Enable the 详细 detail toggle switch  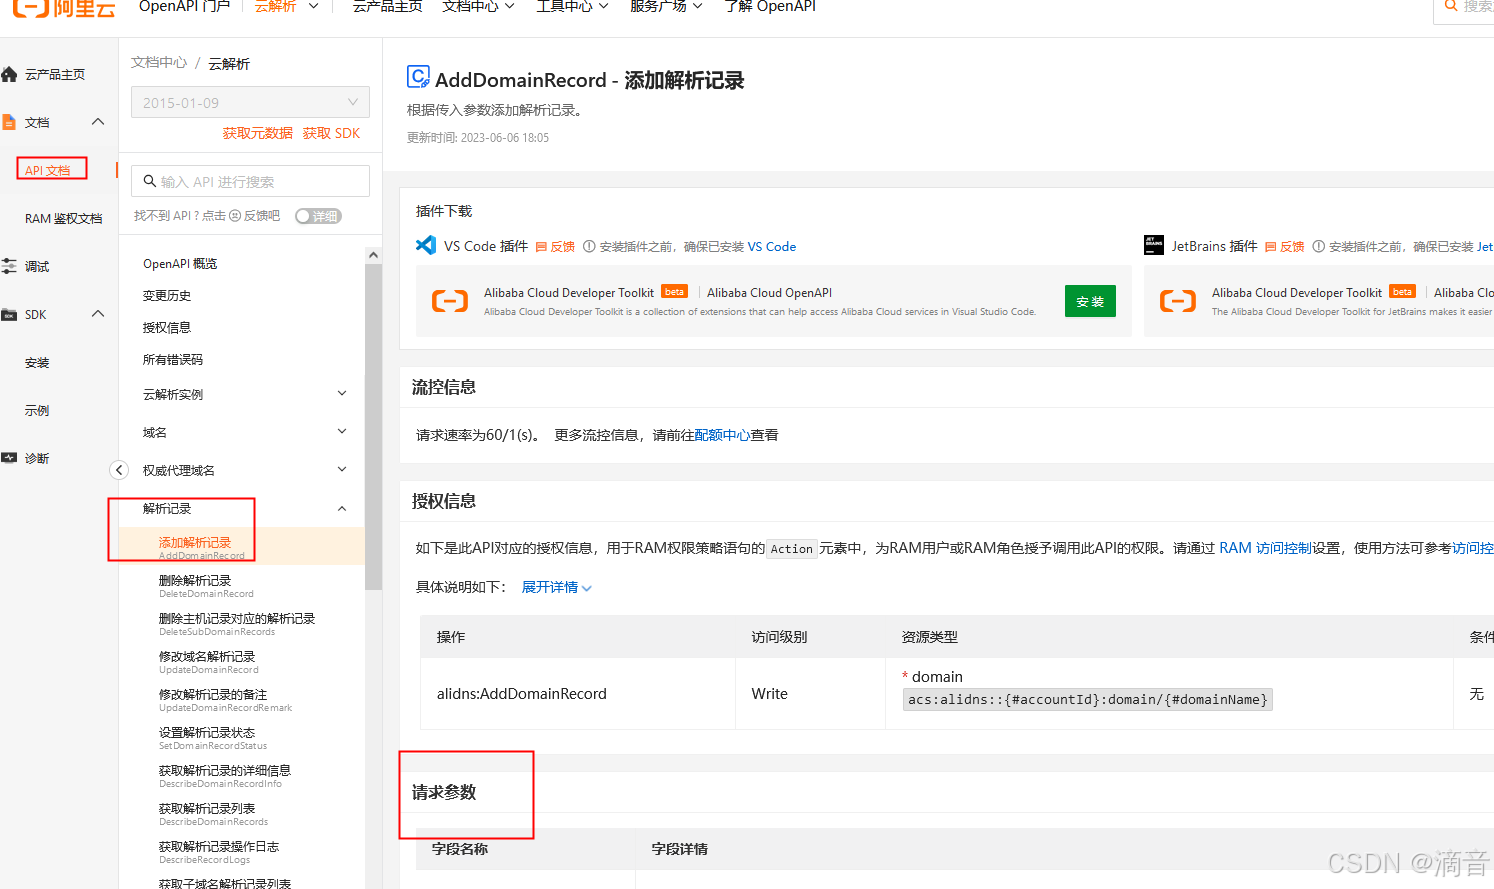318,215
